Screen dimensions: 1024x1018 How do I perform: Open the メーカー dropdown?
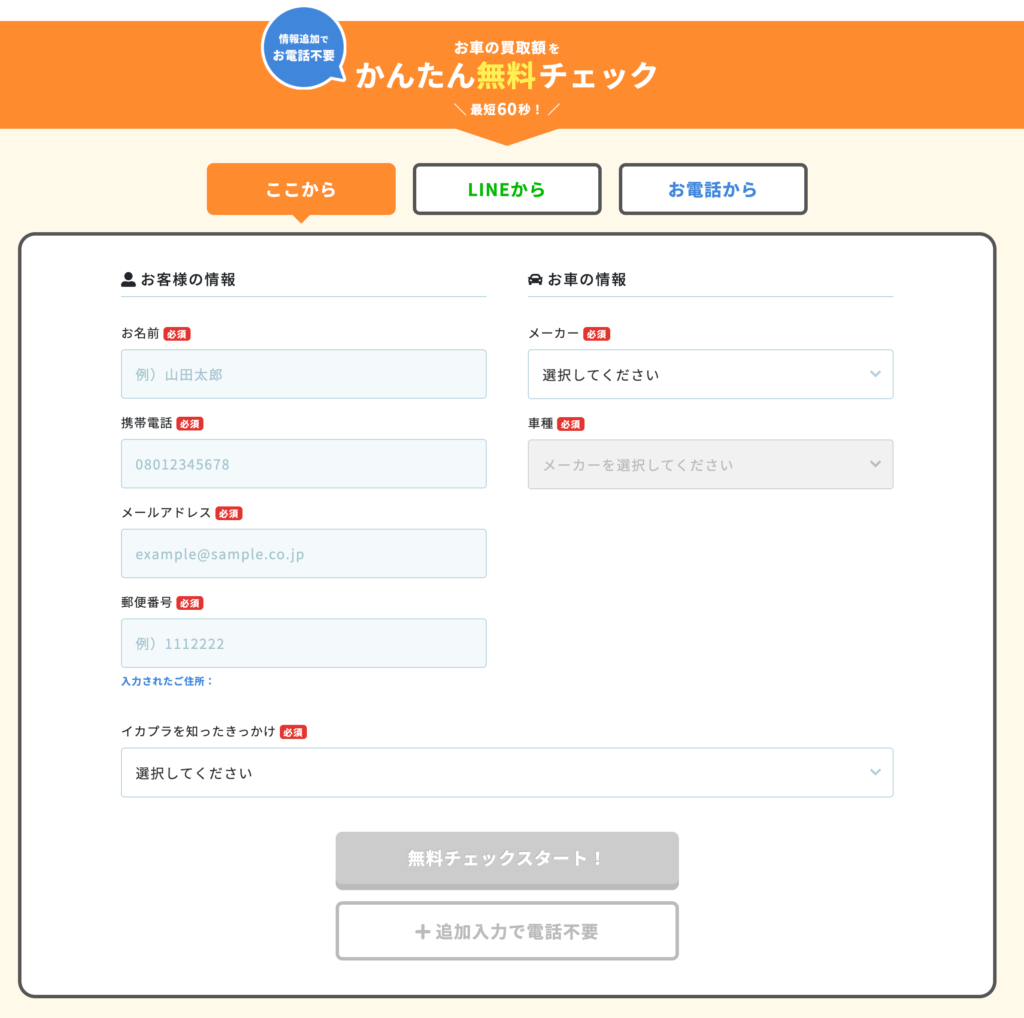point(710,375)
